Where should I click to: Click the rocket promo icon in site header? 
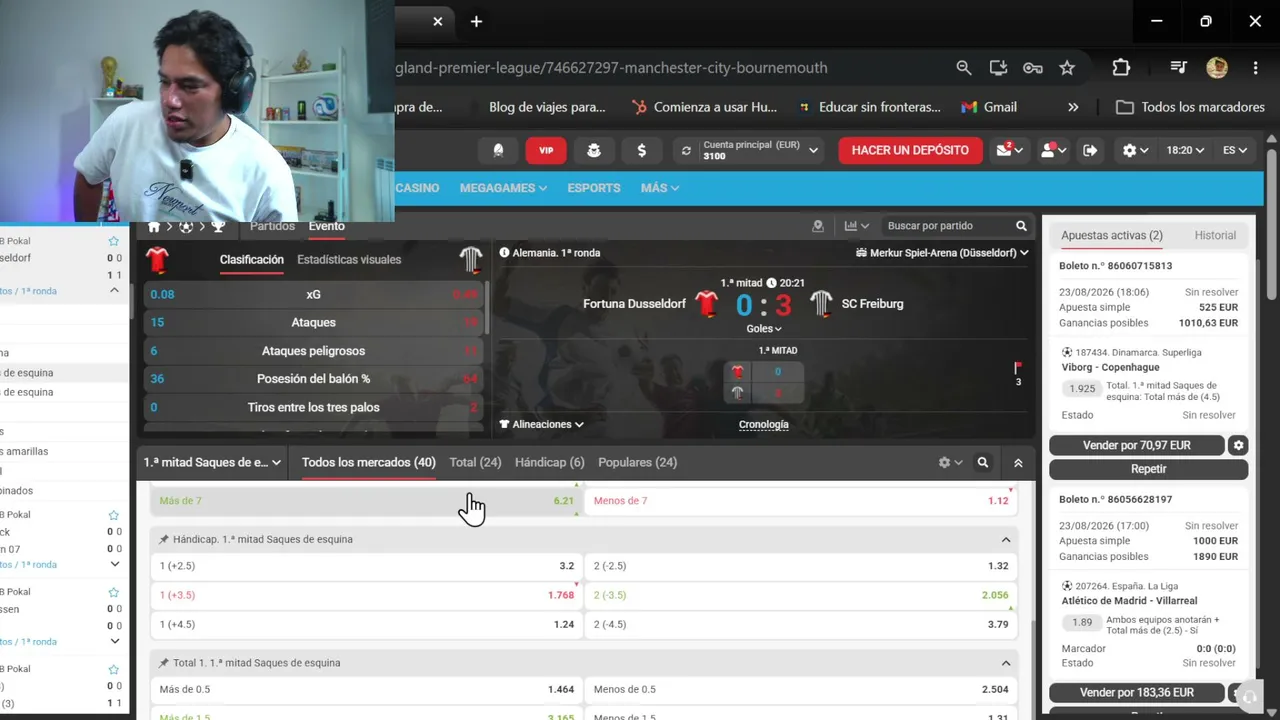click(498, 150)
